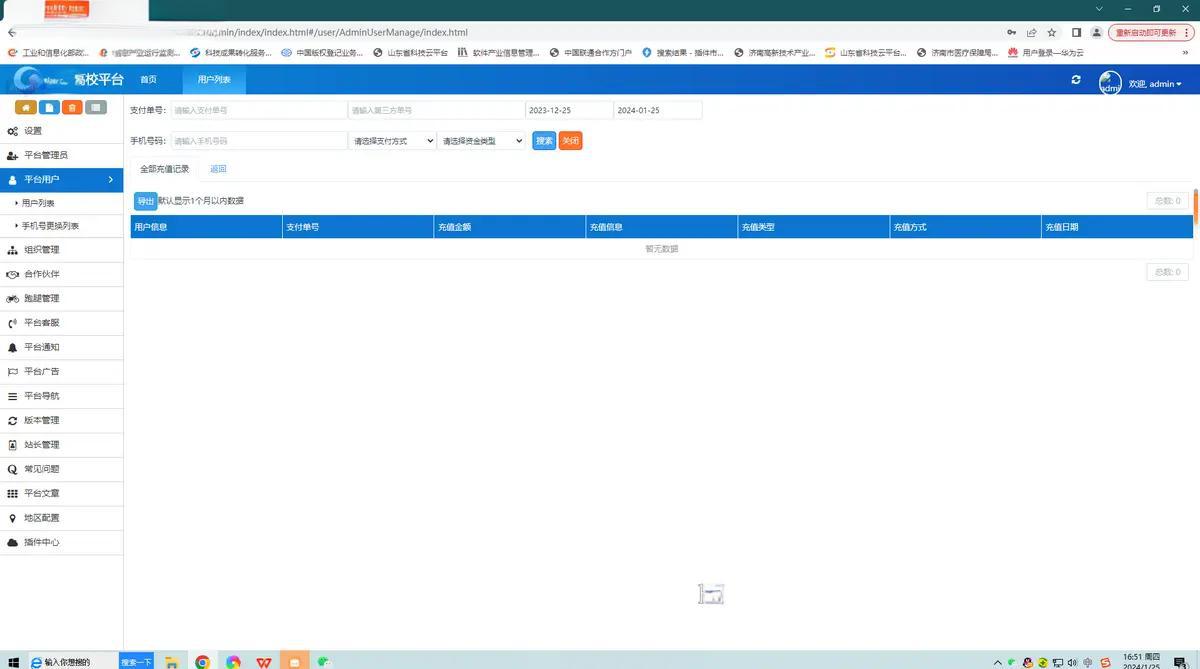This screenshot has width=1200, height=669.
Task: Open 版本管理 in the sidebar
Action: [x=61, y=420]
